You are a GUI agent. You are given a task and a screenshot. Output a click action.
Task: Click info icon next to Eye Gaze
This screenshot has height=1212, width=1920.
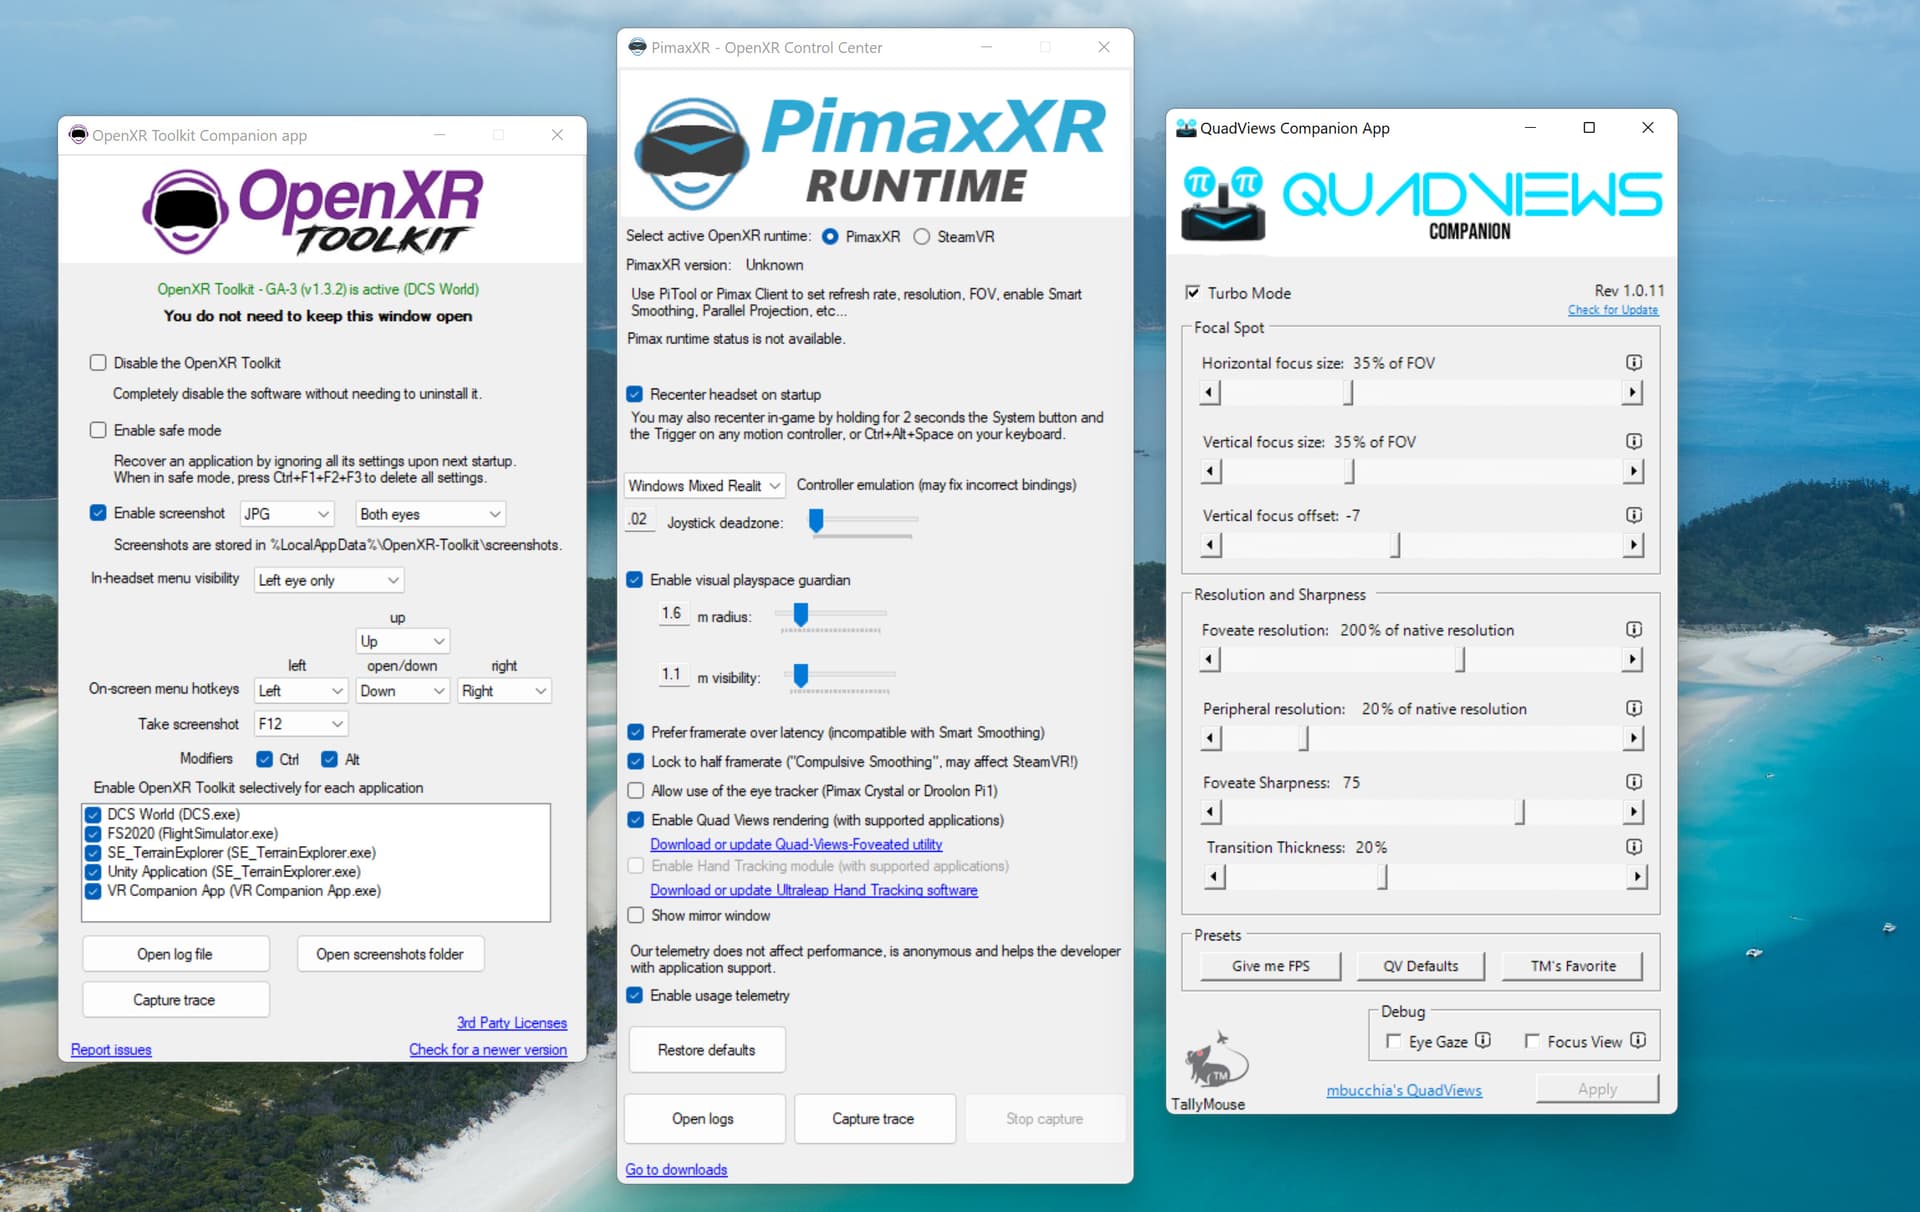pyautogui.click(x=1483, y=1040)
